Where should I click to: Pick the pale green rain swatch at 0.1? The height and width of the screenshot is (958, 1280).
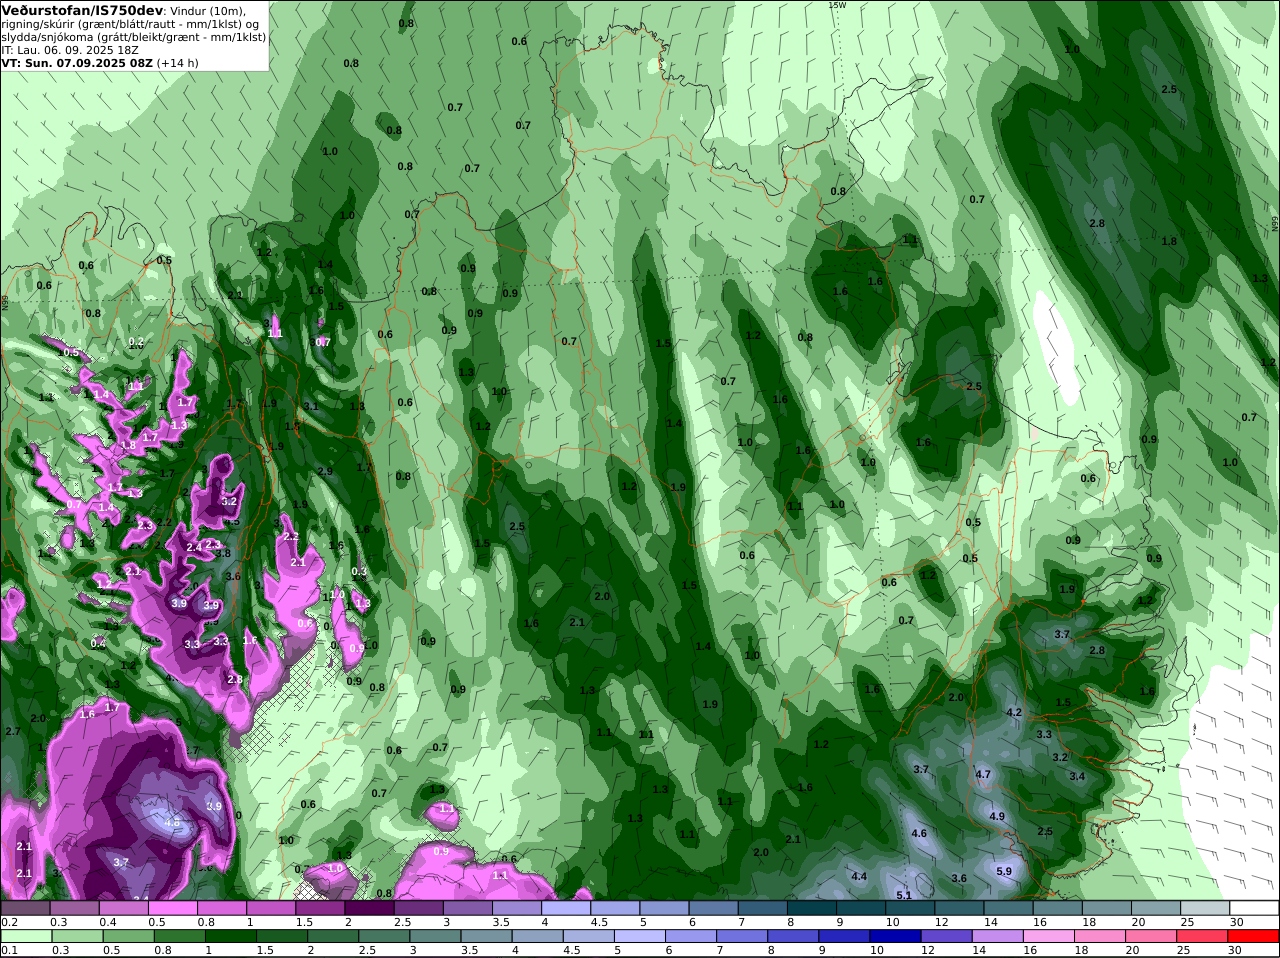point(25,937)
